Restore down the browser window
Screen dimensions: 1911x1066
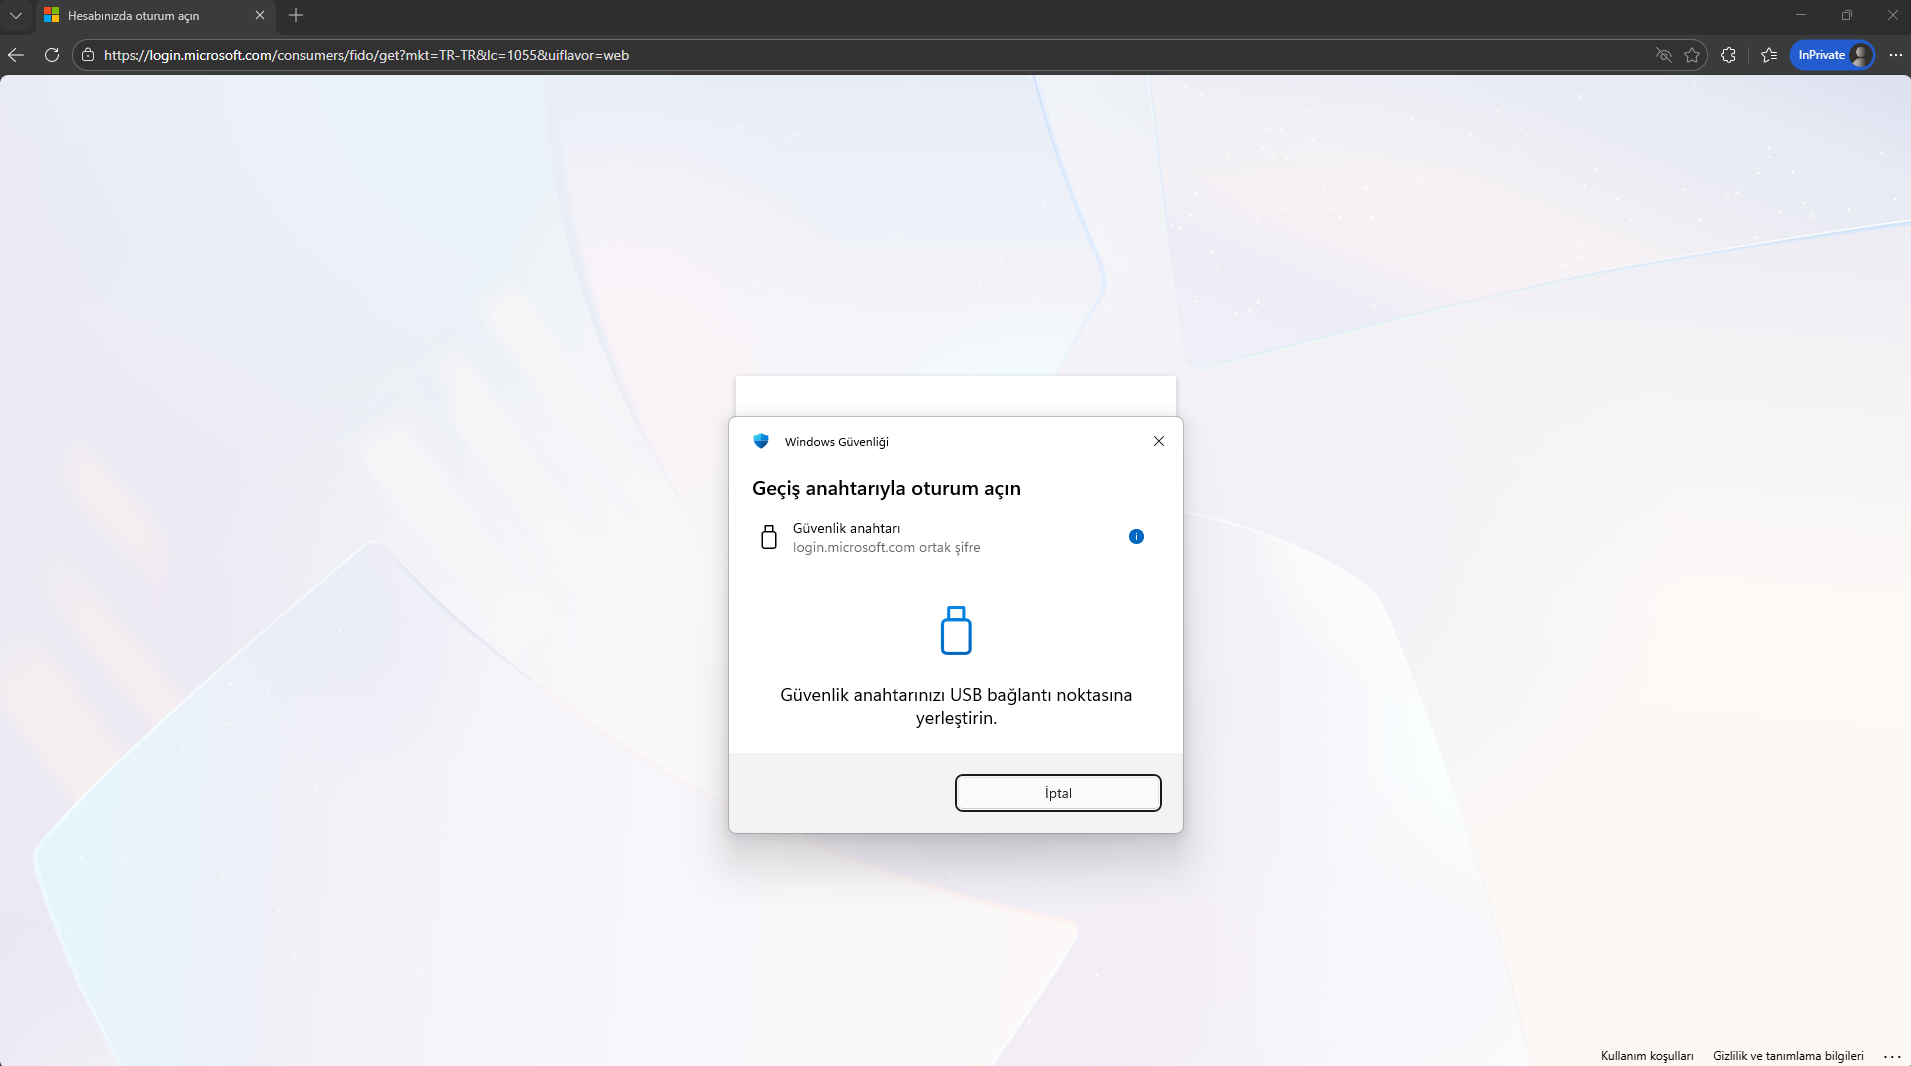pyautogui.click(x=1847, y=15)
